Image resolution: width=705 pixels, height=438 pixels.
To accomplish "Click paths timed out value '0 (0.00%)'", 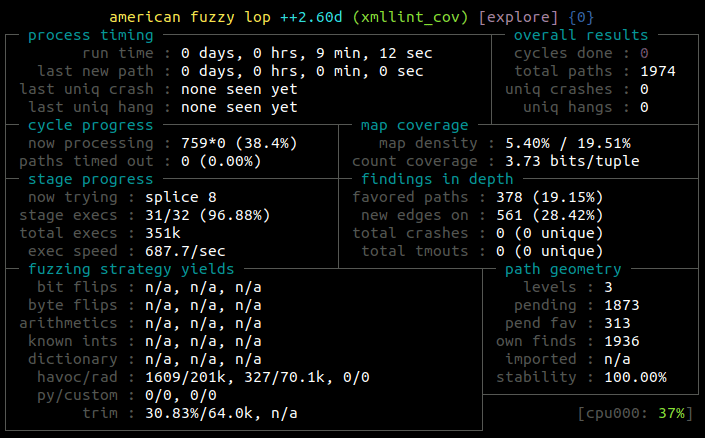I will pyautogui.click(x=221, y=161).
